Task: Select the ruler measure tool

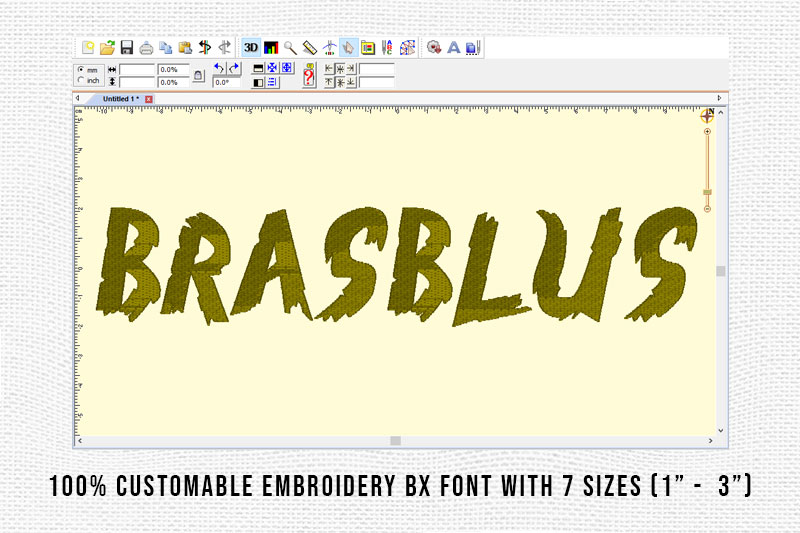Action: click(x=310, y=48)
